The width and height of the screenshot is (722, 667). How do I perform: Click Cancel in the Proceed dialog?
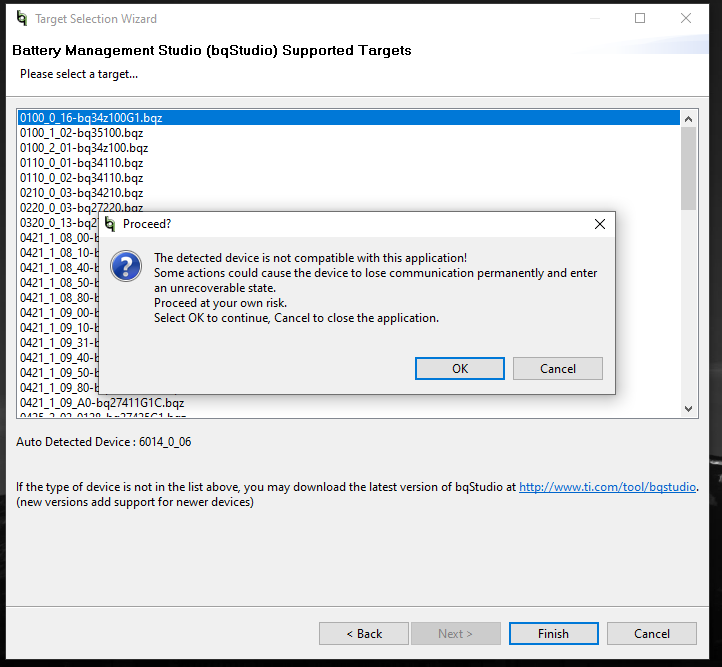558,369
